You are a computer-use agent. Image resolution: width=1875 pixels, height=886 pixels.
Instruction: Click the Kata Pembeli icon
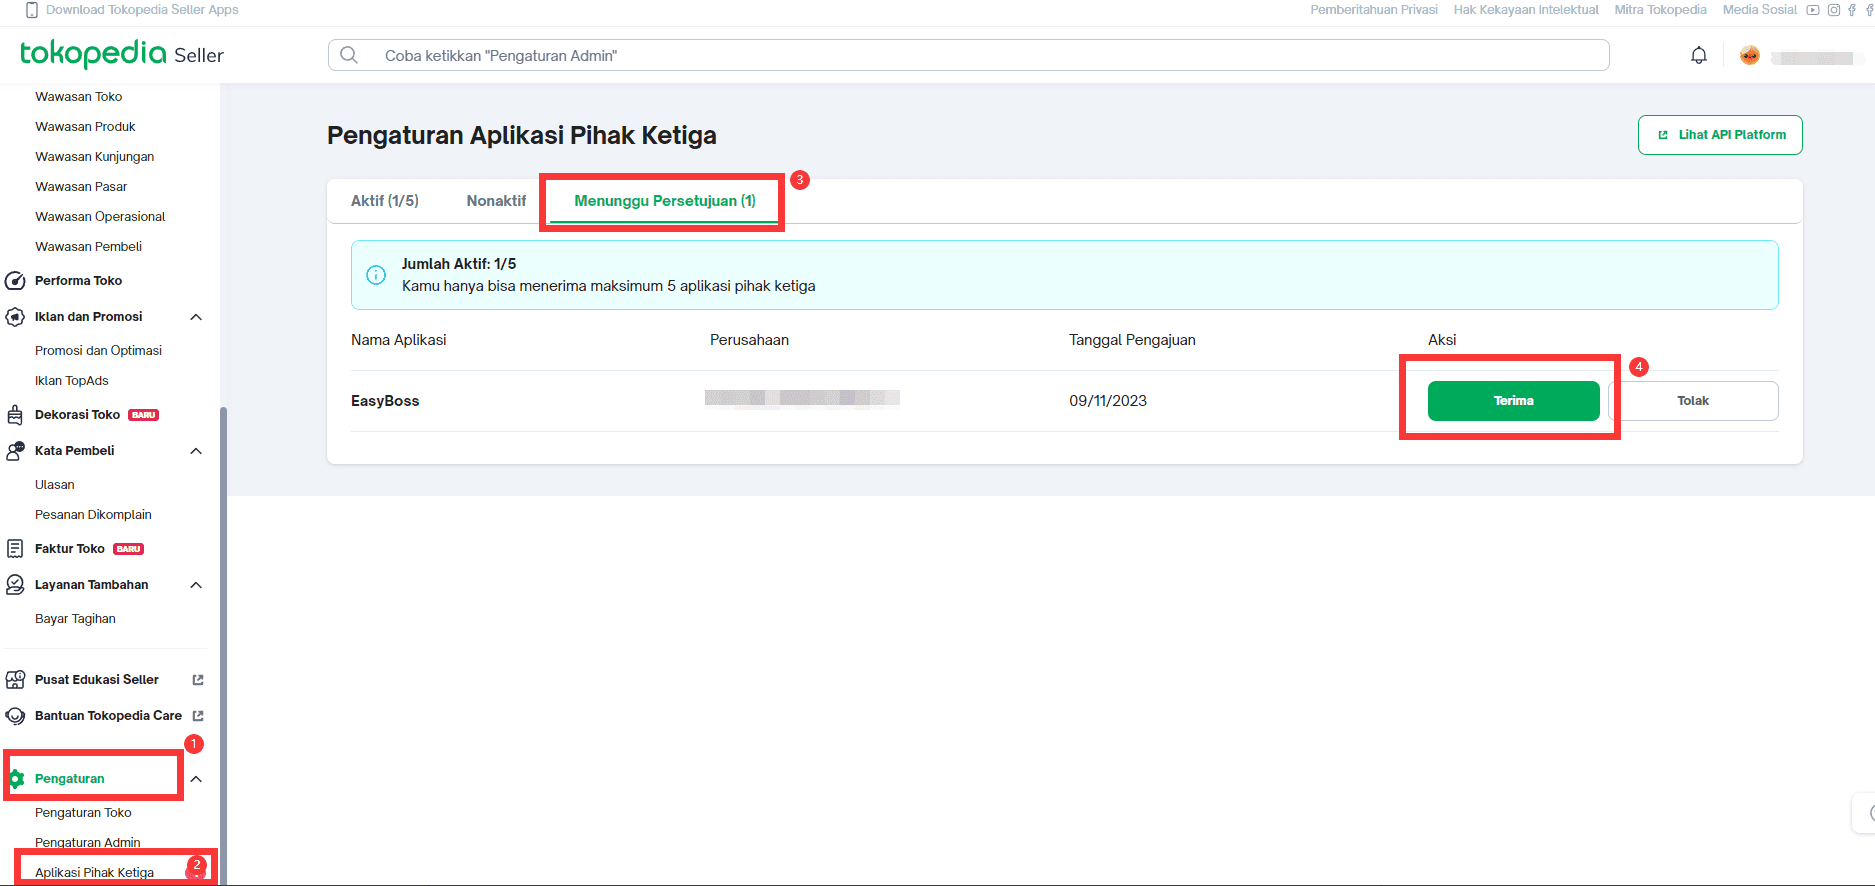15,451
